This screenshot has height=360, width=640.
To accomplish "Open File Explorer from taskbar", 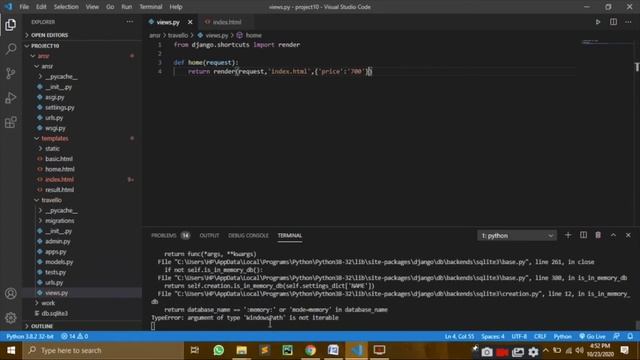I will pos(242,350).
